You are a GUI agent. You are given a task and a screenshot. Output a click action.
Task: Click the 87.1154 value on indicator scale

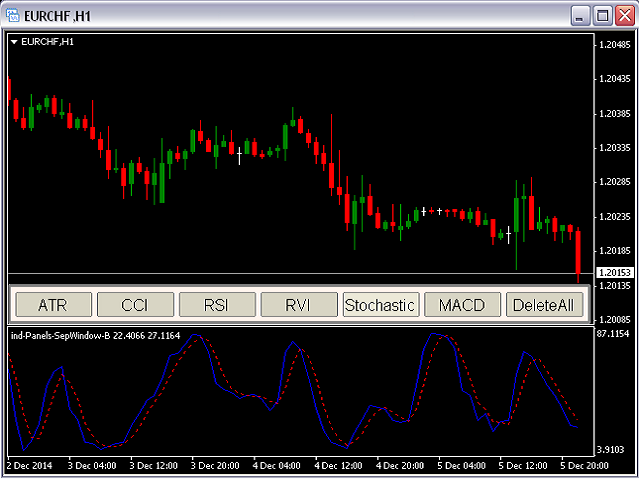point(611,333)
